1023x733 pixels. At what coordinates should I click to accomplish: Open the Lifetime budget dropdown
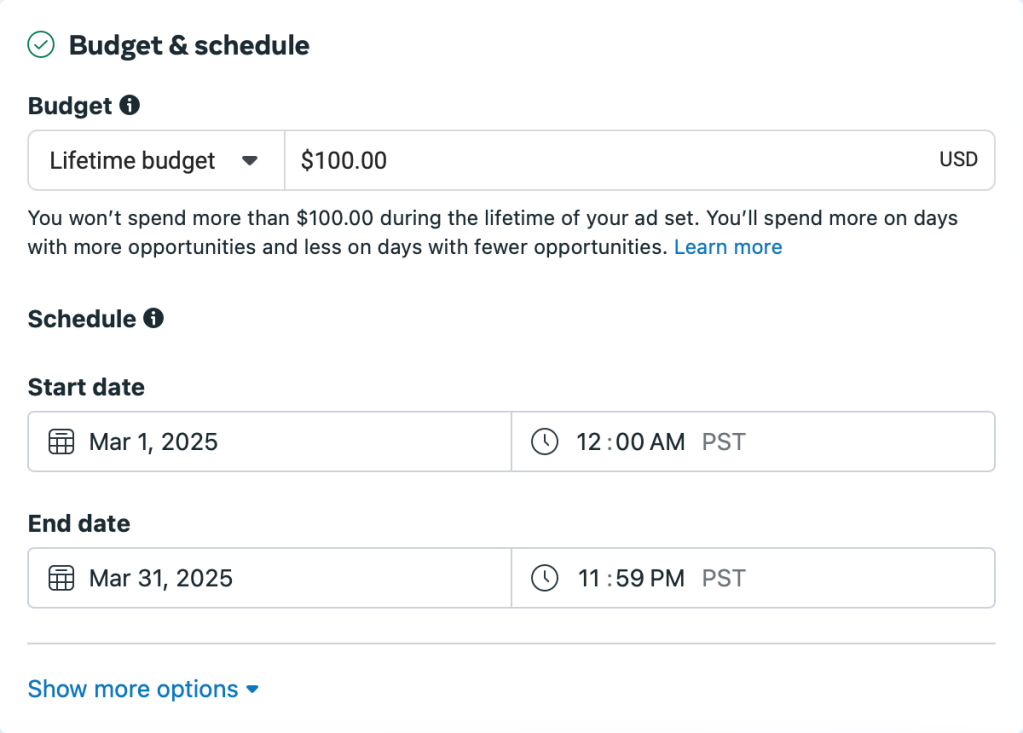click(x=155, y=160)
